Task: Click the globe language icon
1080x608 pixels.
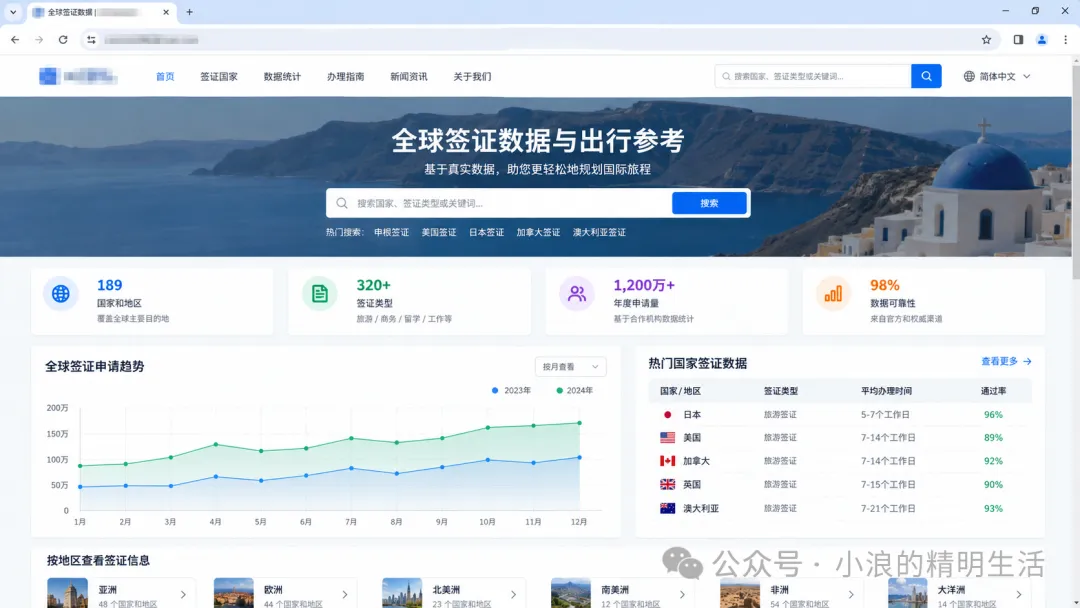Action: 969,76
